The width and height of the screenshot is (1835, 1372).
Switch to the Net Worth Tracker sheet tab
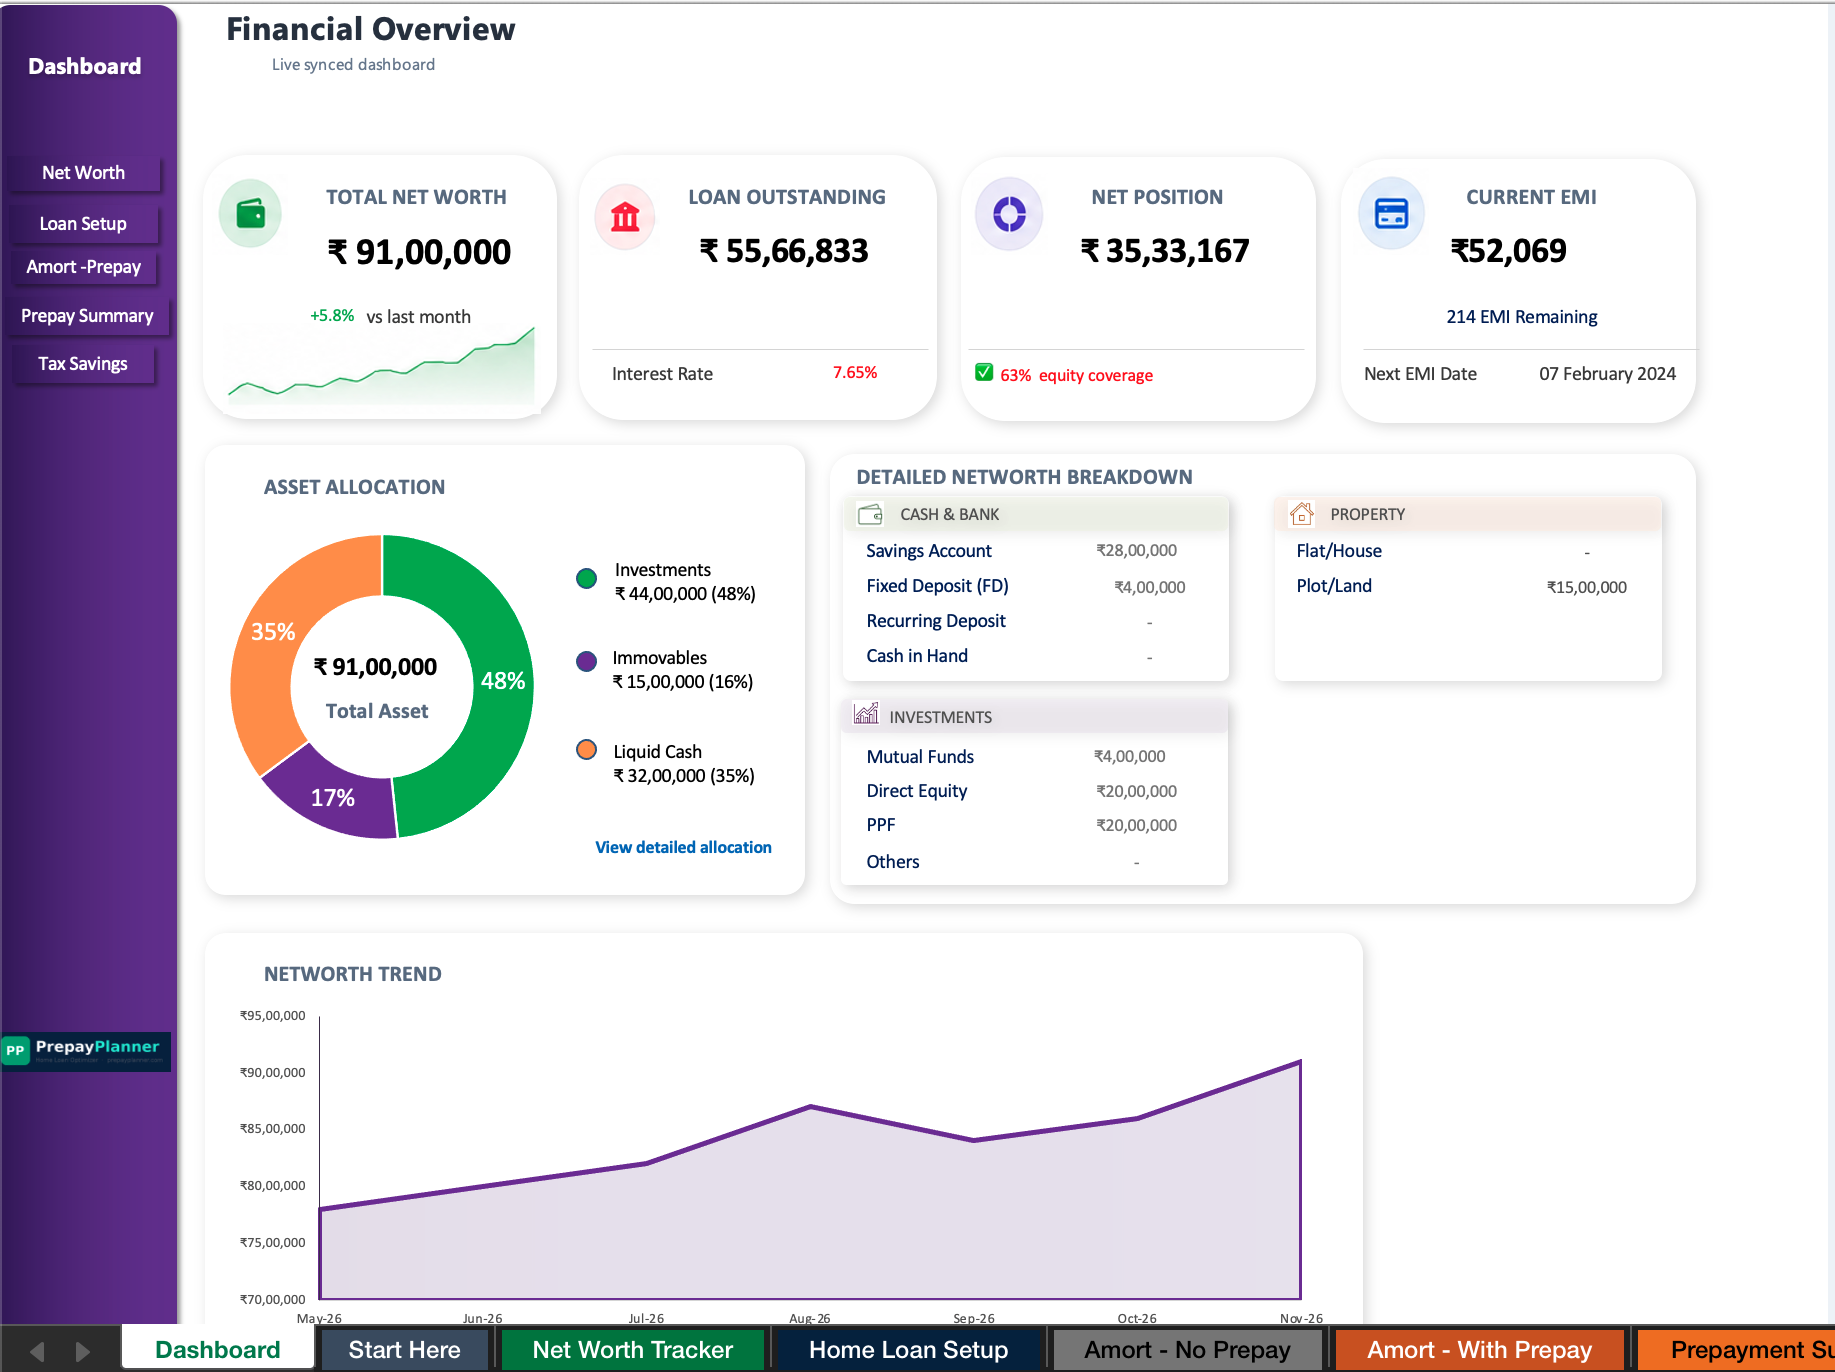tap(632, 1350)
